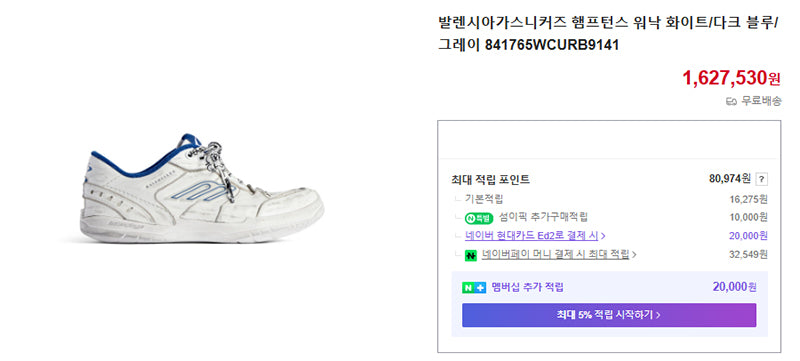Click the red price 1,627,530원
The image size is (800, 361).
[731, 78]
